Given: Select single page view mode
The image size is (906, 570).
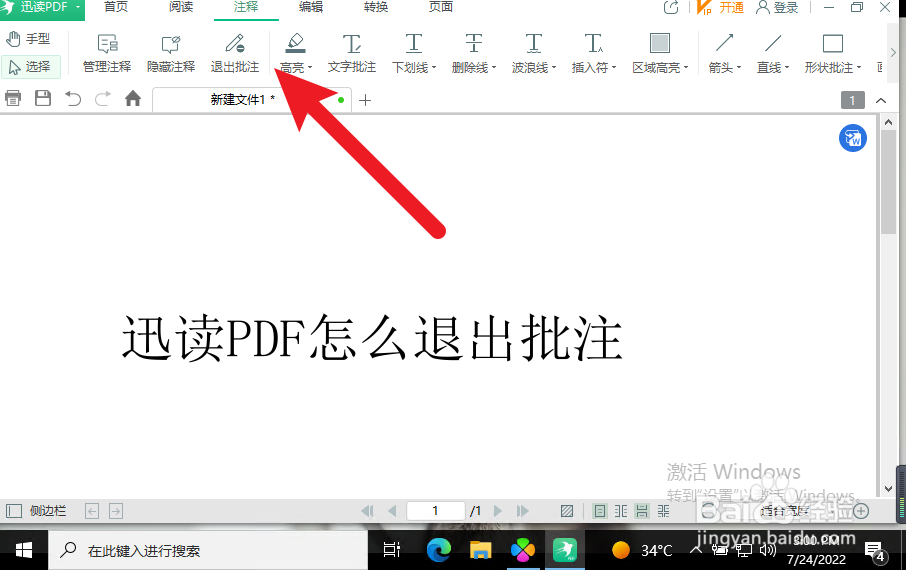Looking at the screenshot, I should (600, 511).
